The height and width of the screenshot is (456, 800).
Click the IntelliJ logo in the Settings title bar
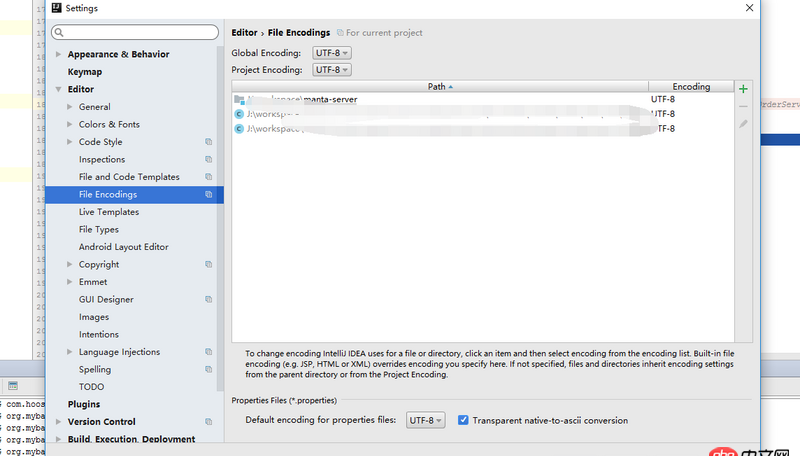click(x=57, y=8)
